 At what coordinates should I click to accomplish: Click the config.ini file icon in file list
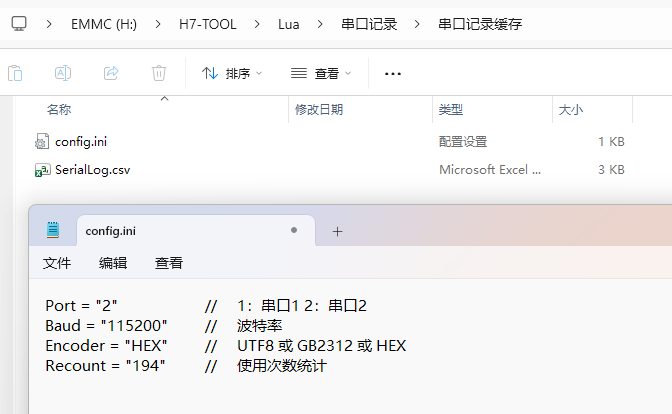point(42,142)
